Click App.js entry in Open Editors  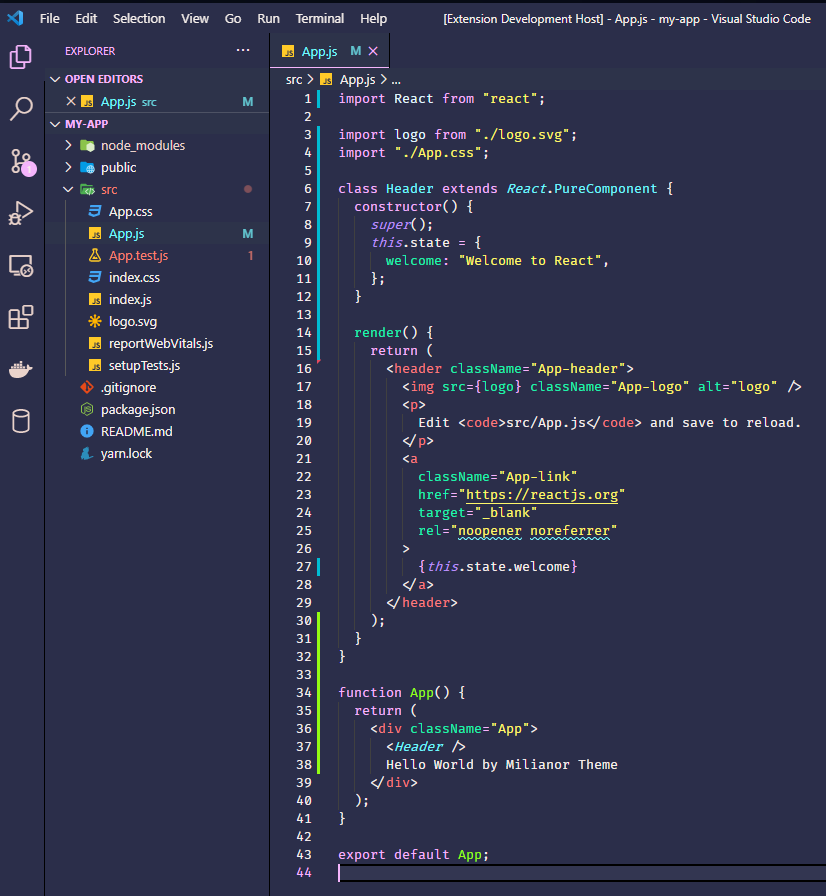pyautogui.click(x=157, y=101)
